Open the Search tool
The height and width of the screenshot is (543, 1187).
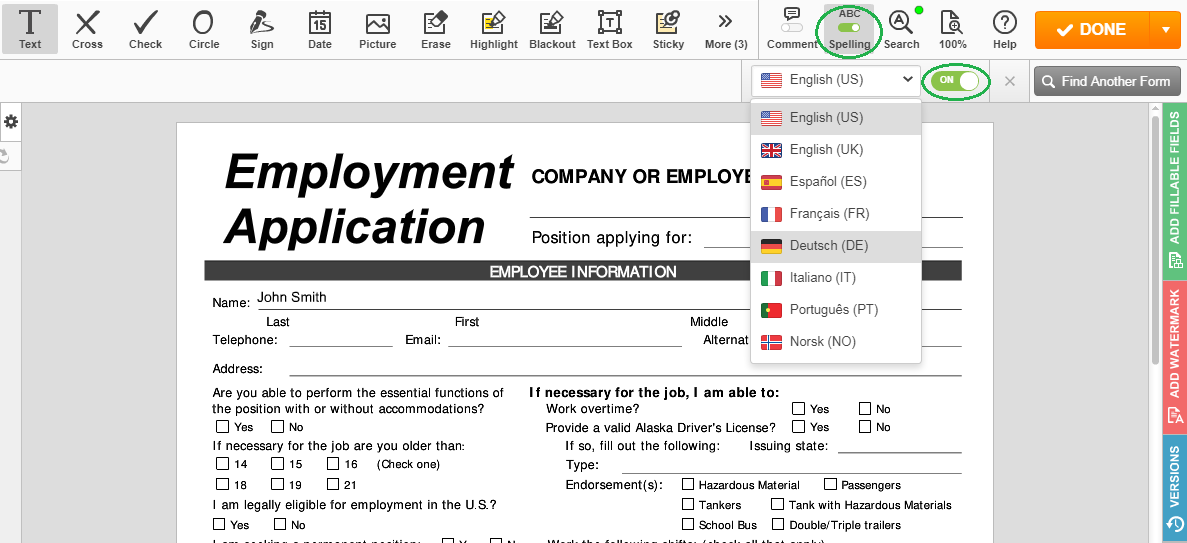tap(901, 30)
